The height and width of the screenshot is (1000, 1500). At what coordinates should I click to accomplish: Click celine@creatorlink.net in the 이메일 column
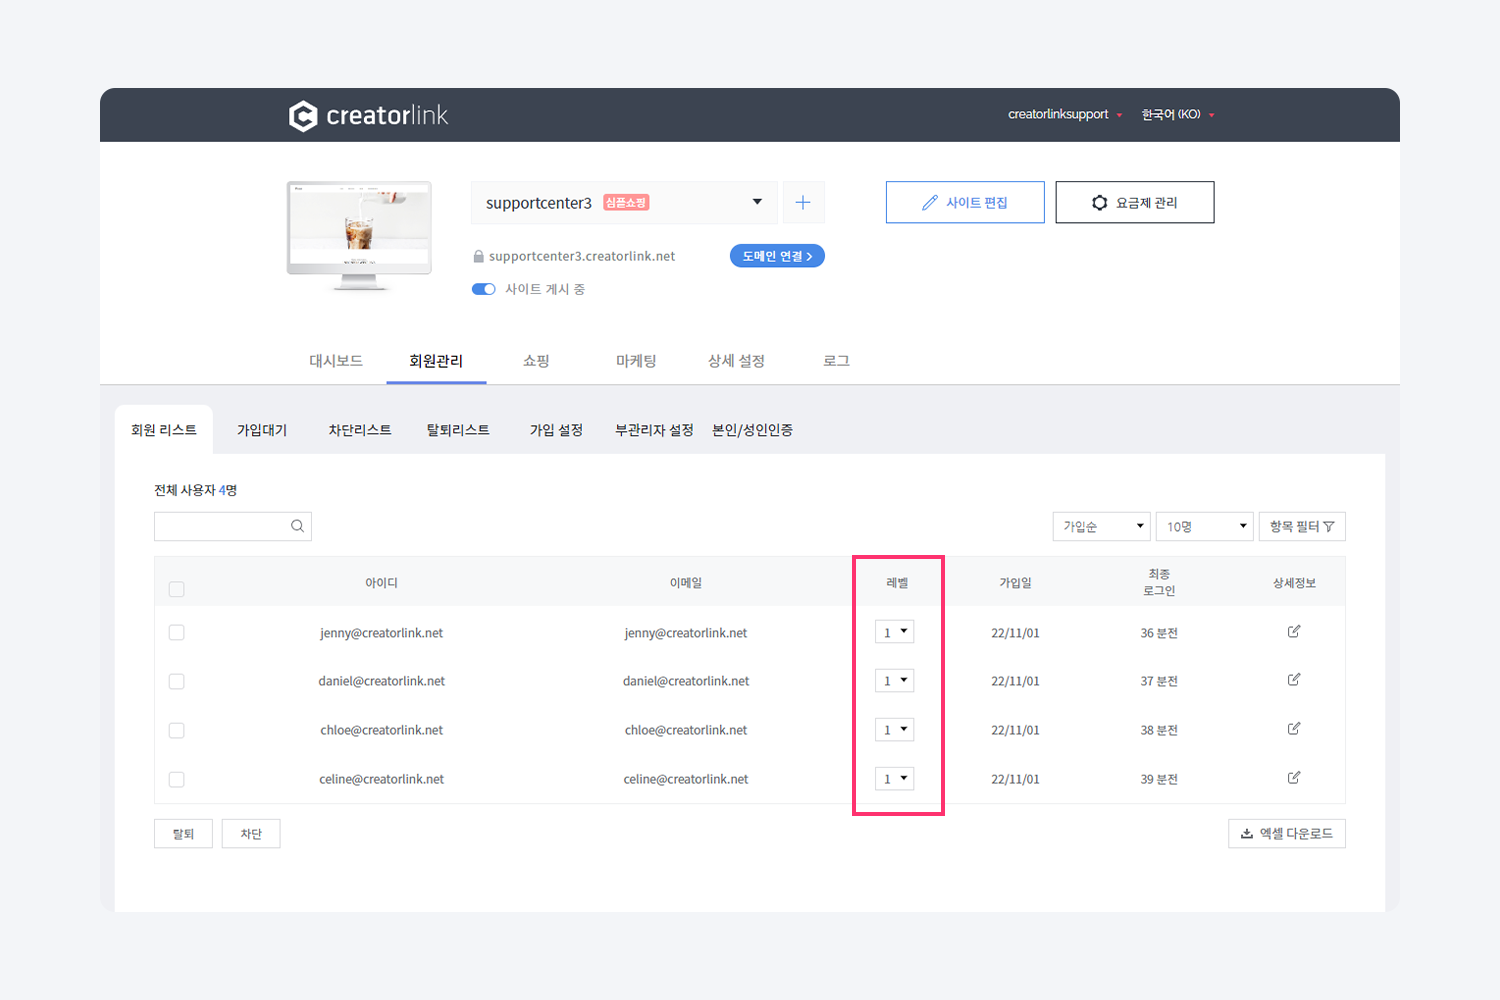686,779
